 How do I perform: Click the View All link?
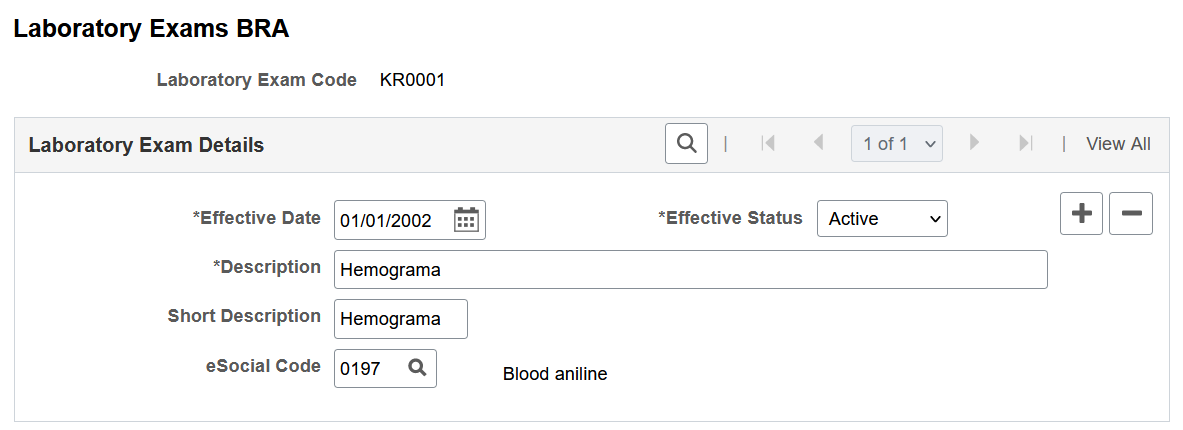[x=1118, y=143]
